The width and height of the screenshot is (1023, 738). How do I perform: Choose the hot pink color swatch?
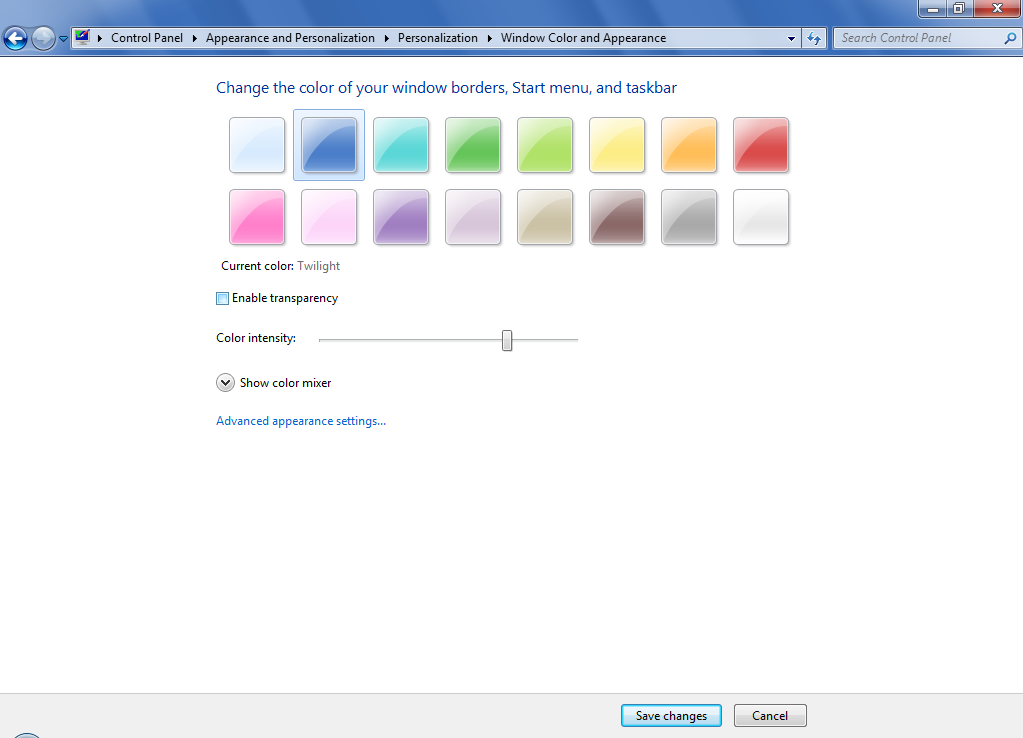click(257, 217)
